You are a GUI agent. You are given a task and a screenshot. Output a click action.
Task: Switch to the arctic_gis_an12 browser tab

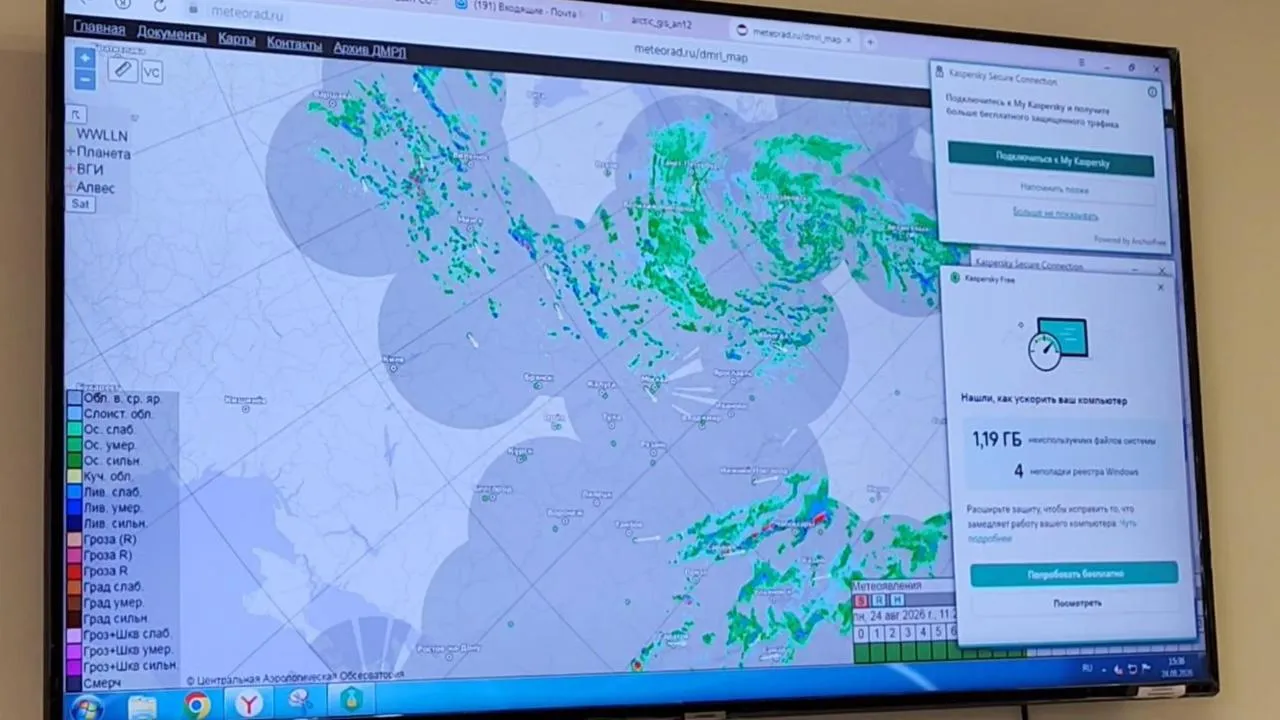click(661, 21)
